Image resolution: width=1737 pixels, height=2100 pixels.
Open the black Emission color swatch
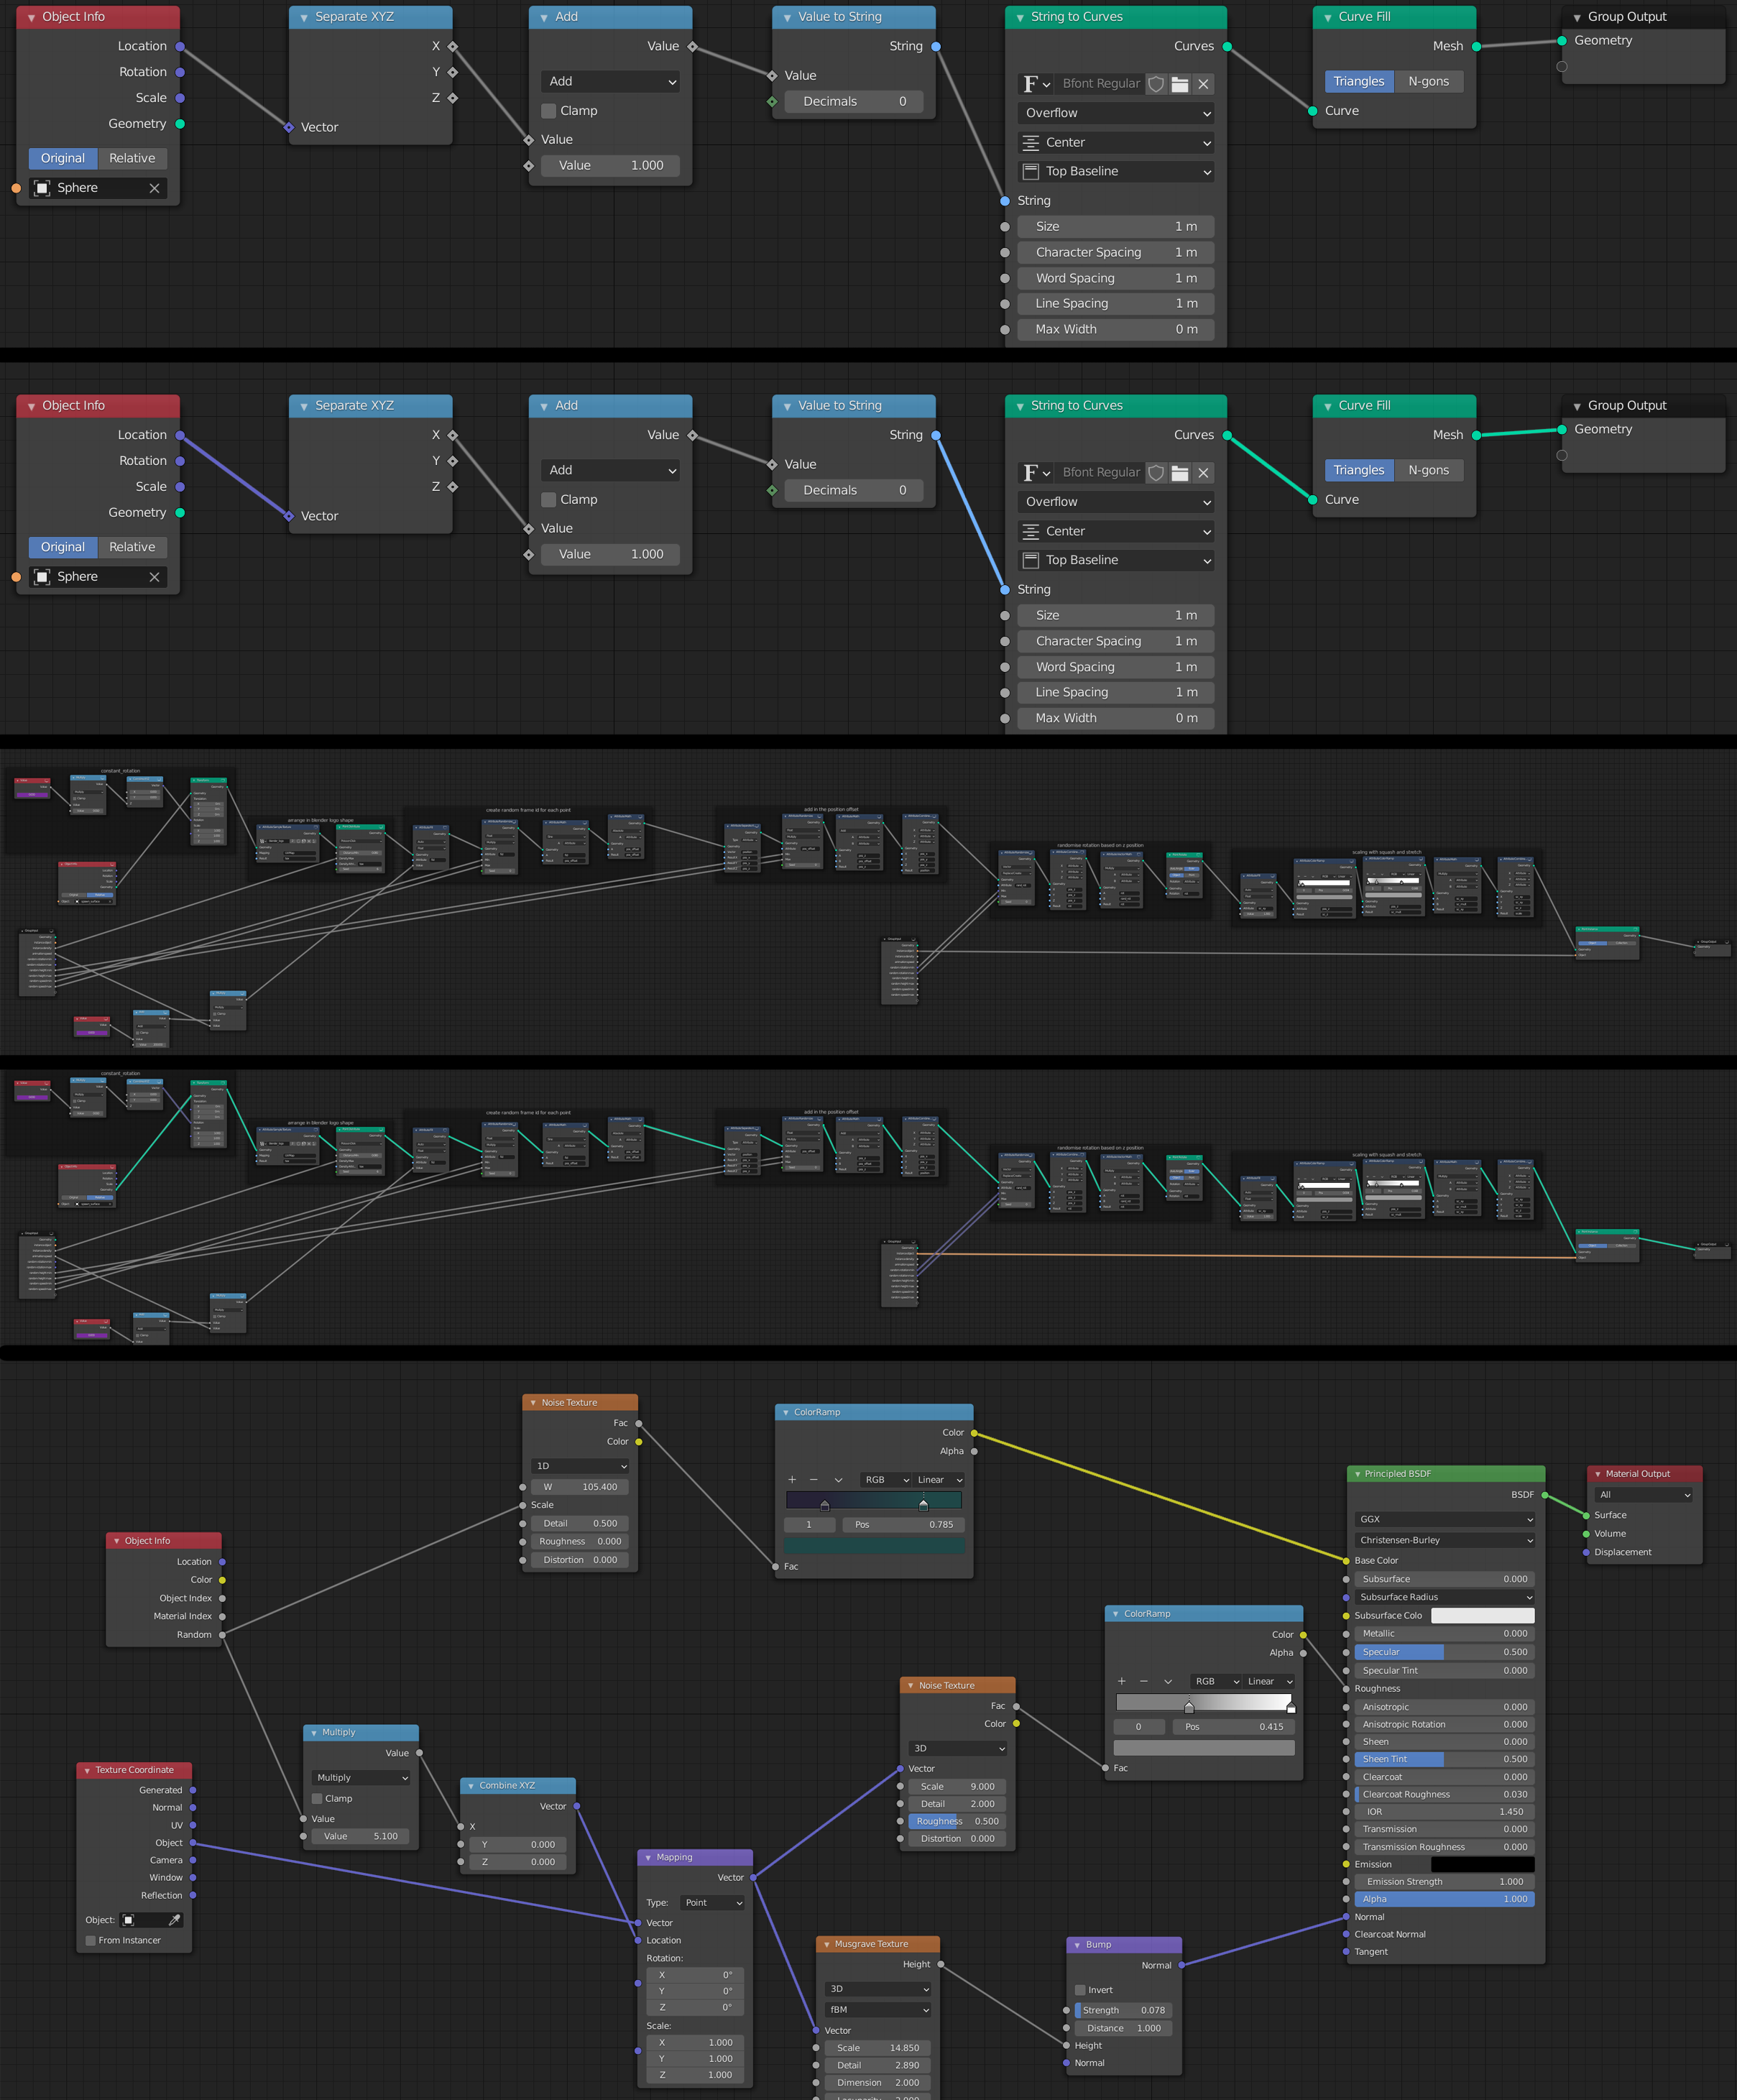pyautogui.click(x=1483, y=1864)
